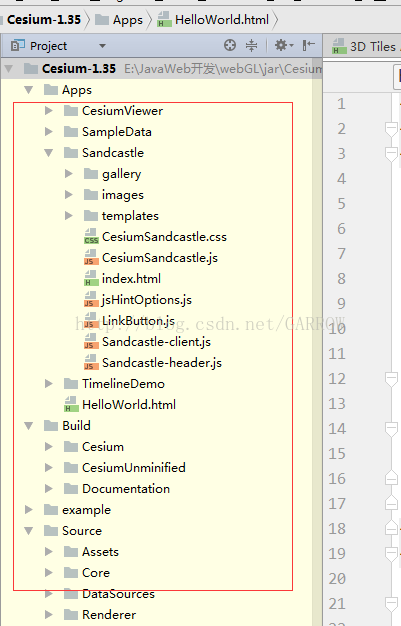Expand the Assets folder
The image size is (401, 626).
pos(49,552)
